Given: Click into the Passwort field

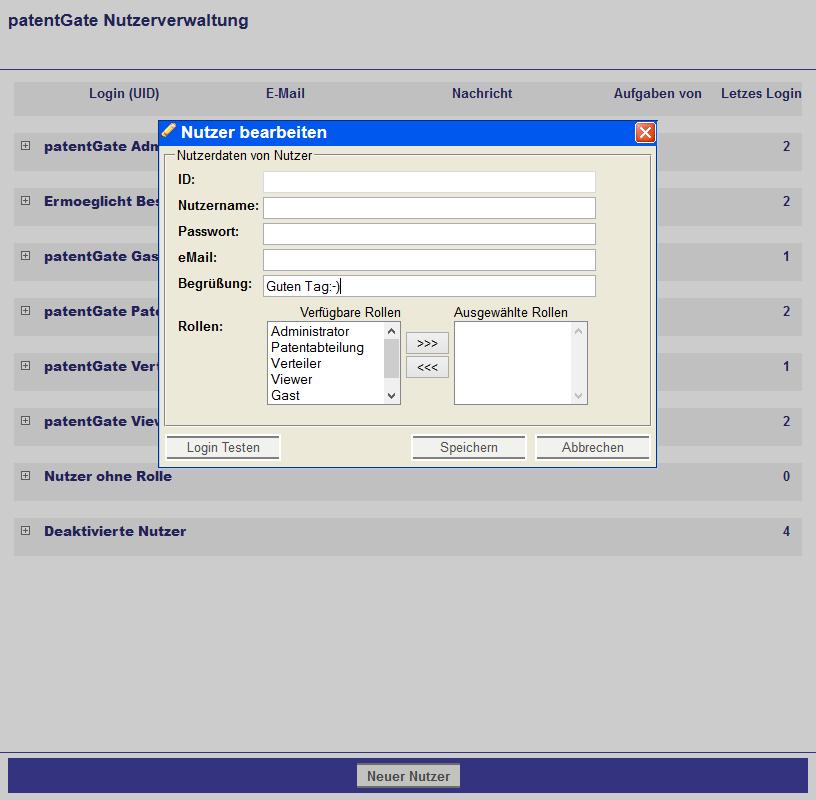Looking at the screenshot, I should coord(429,234).
